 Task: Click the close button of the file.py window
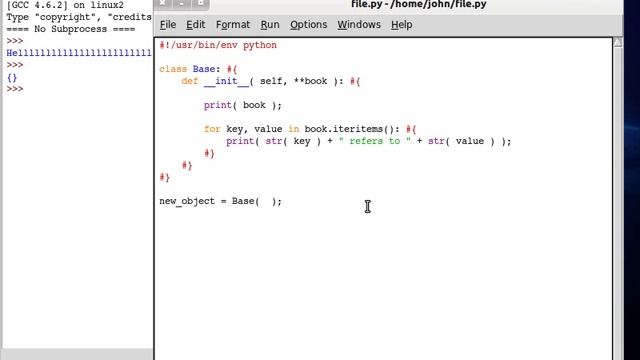162,4
